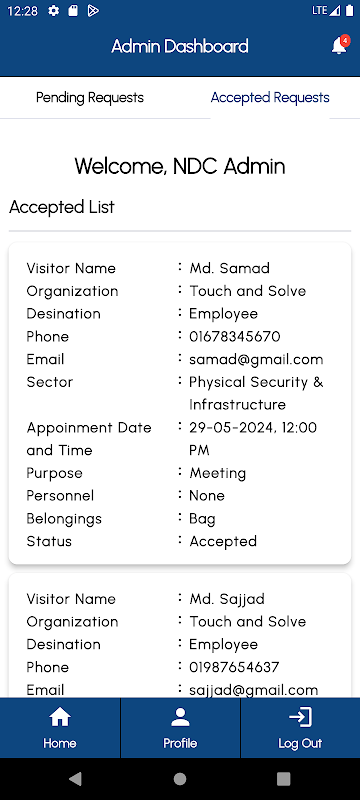This screenshot has width=360, height=800.
Task: Switch to the Pending Requests tab
Action: [x=90, y=97]
